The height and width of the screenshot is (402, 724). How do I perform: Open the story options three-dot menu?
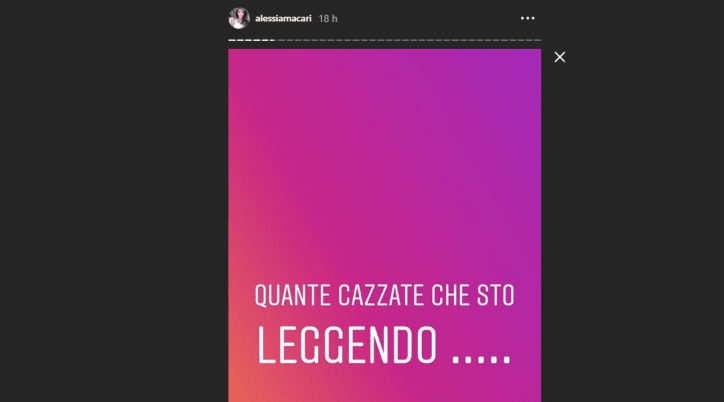[x=527, y=18]
